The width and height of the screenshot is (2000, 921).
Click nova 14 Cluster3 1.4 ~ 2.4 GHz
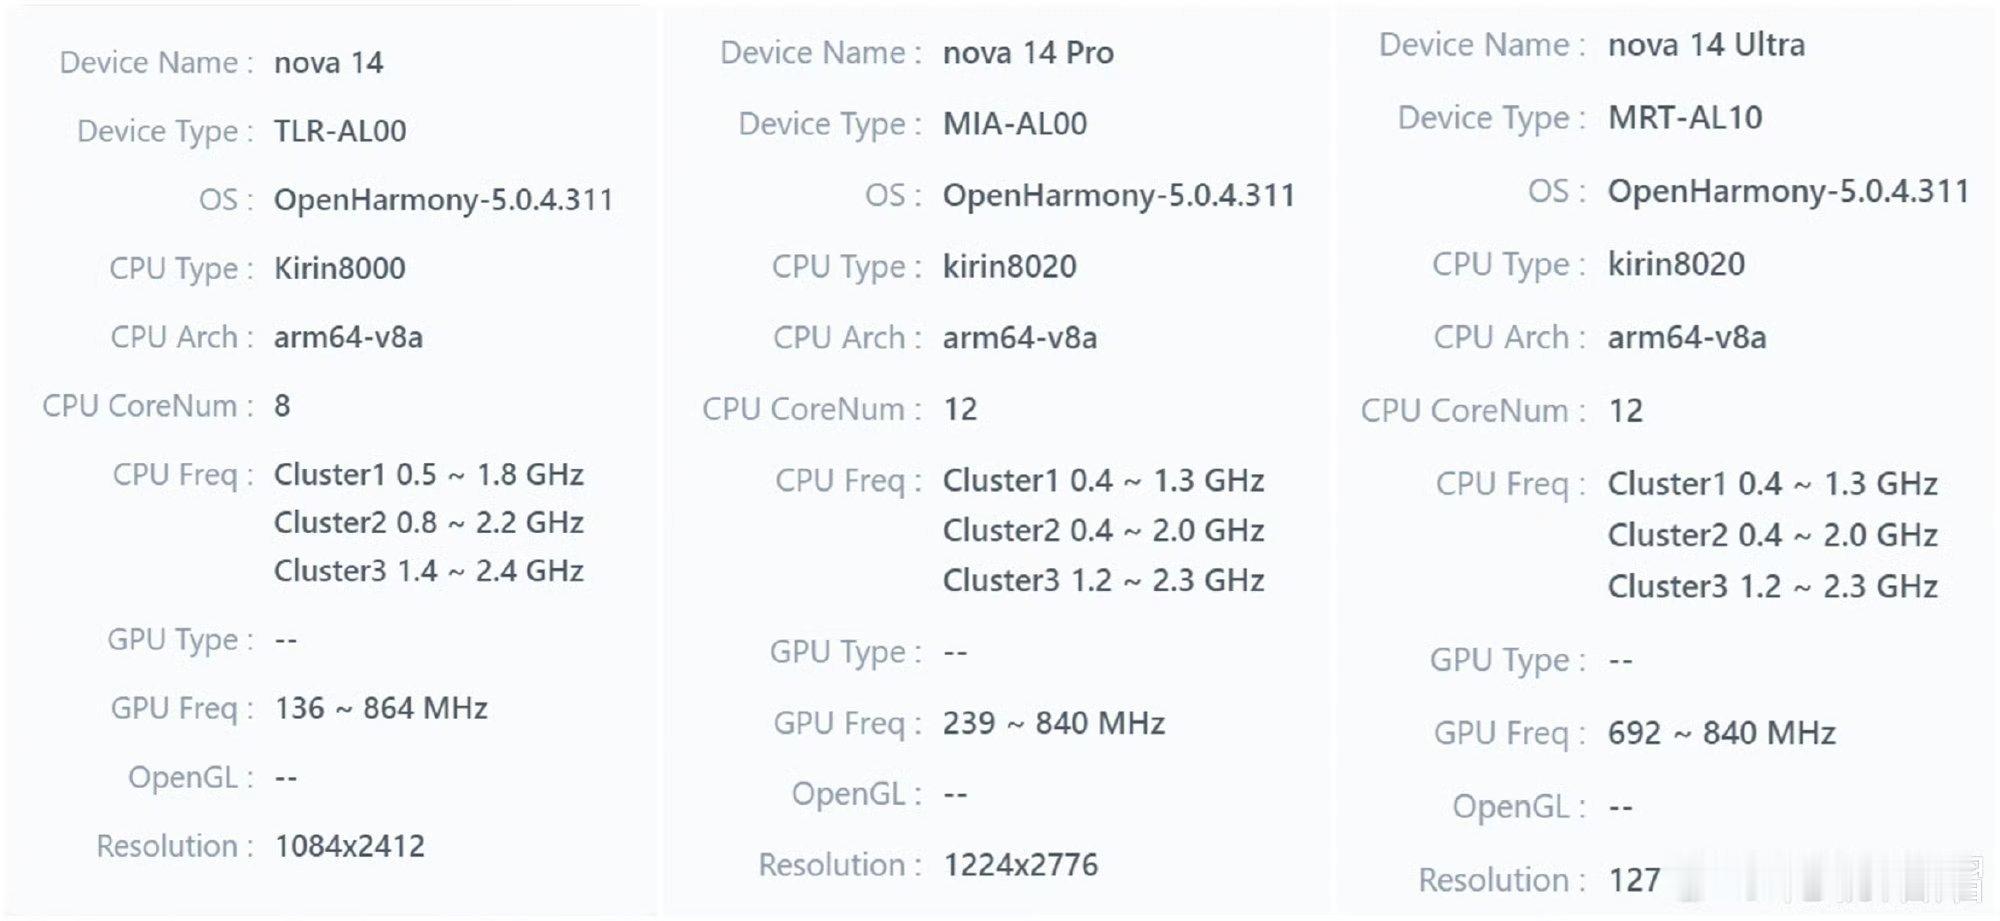(x=429, y=571)
